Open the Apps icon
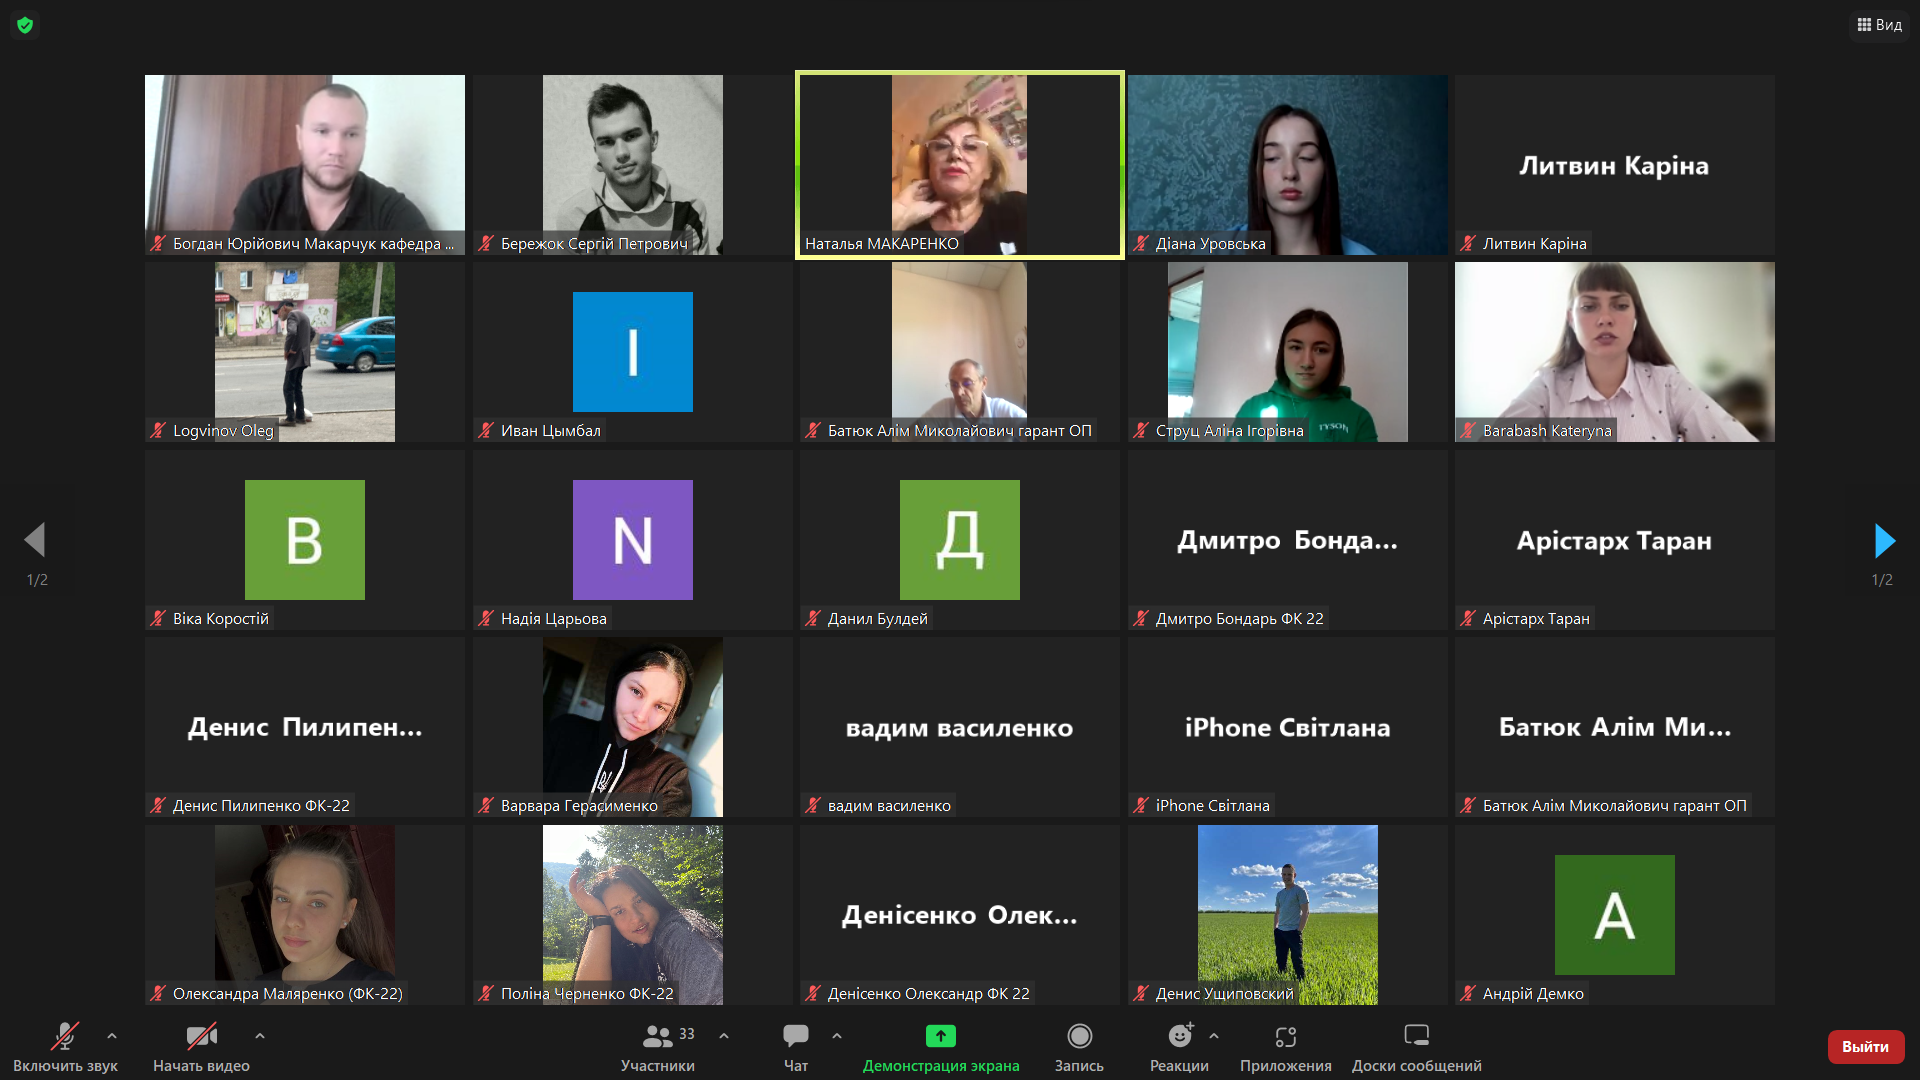 click(1285, 1037)
